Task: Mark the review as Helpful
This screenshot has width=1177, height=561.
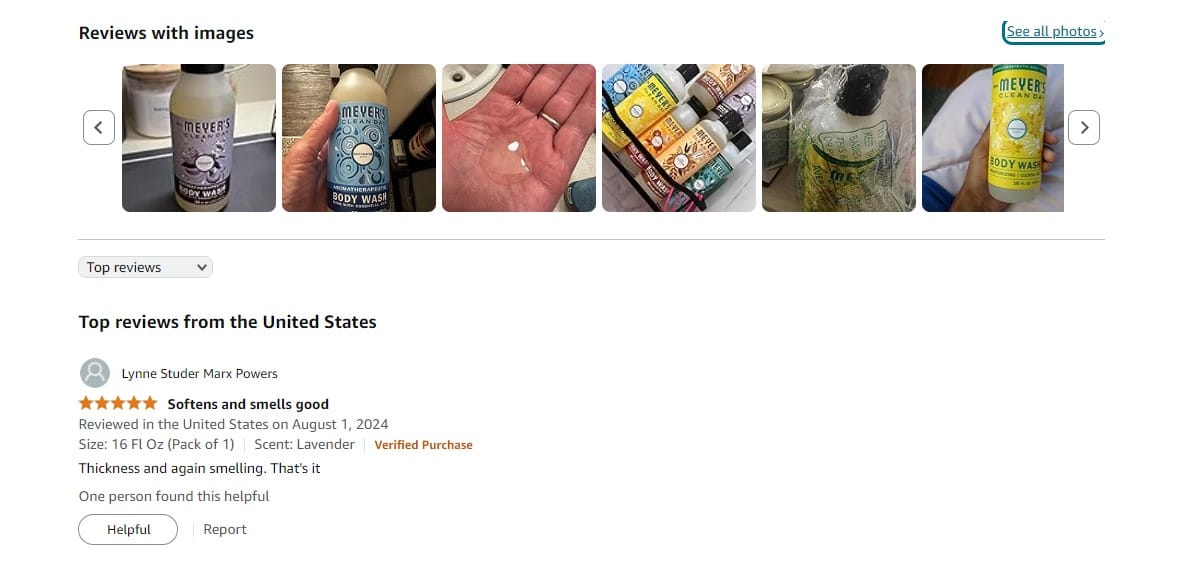Action: pyautogui.click(x=128, y=529)
